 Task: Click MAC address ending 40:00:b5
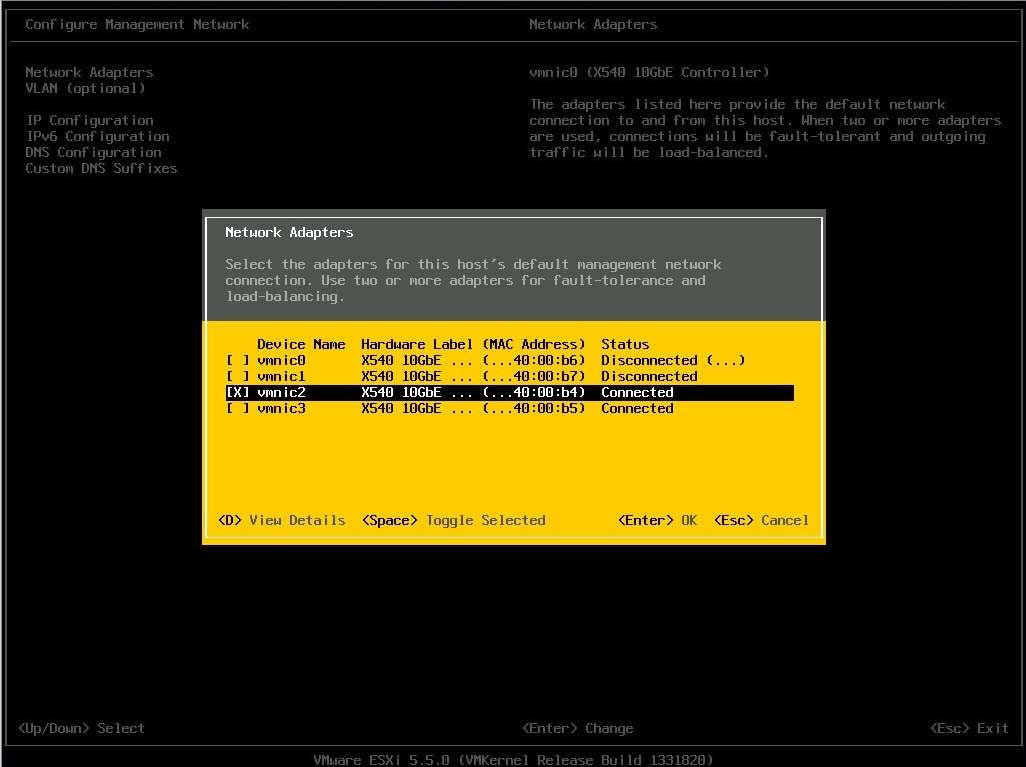pyautogui.click(x=534, y=408)
